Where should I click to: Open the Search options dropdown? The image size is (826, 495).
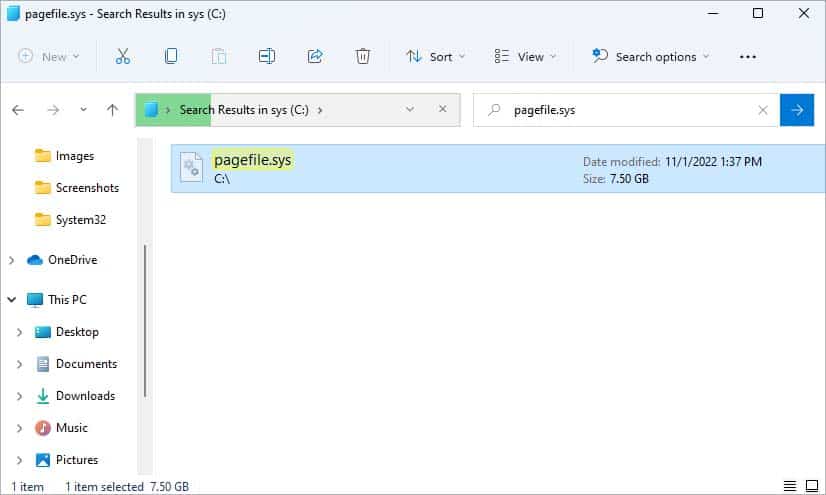[x=650, y=56]
